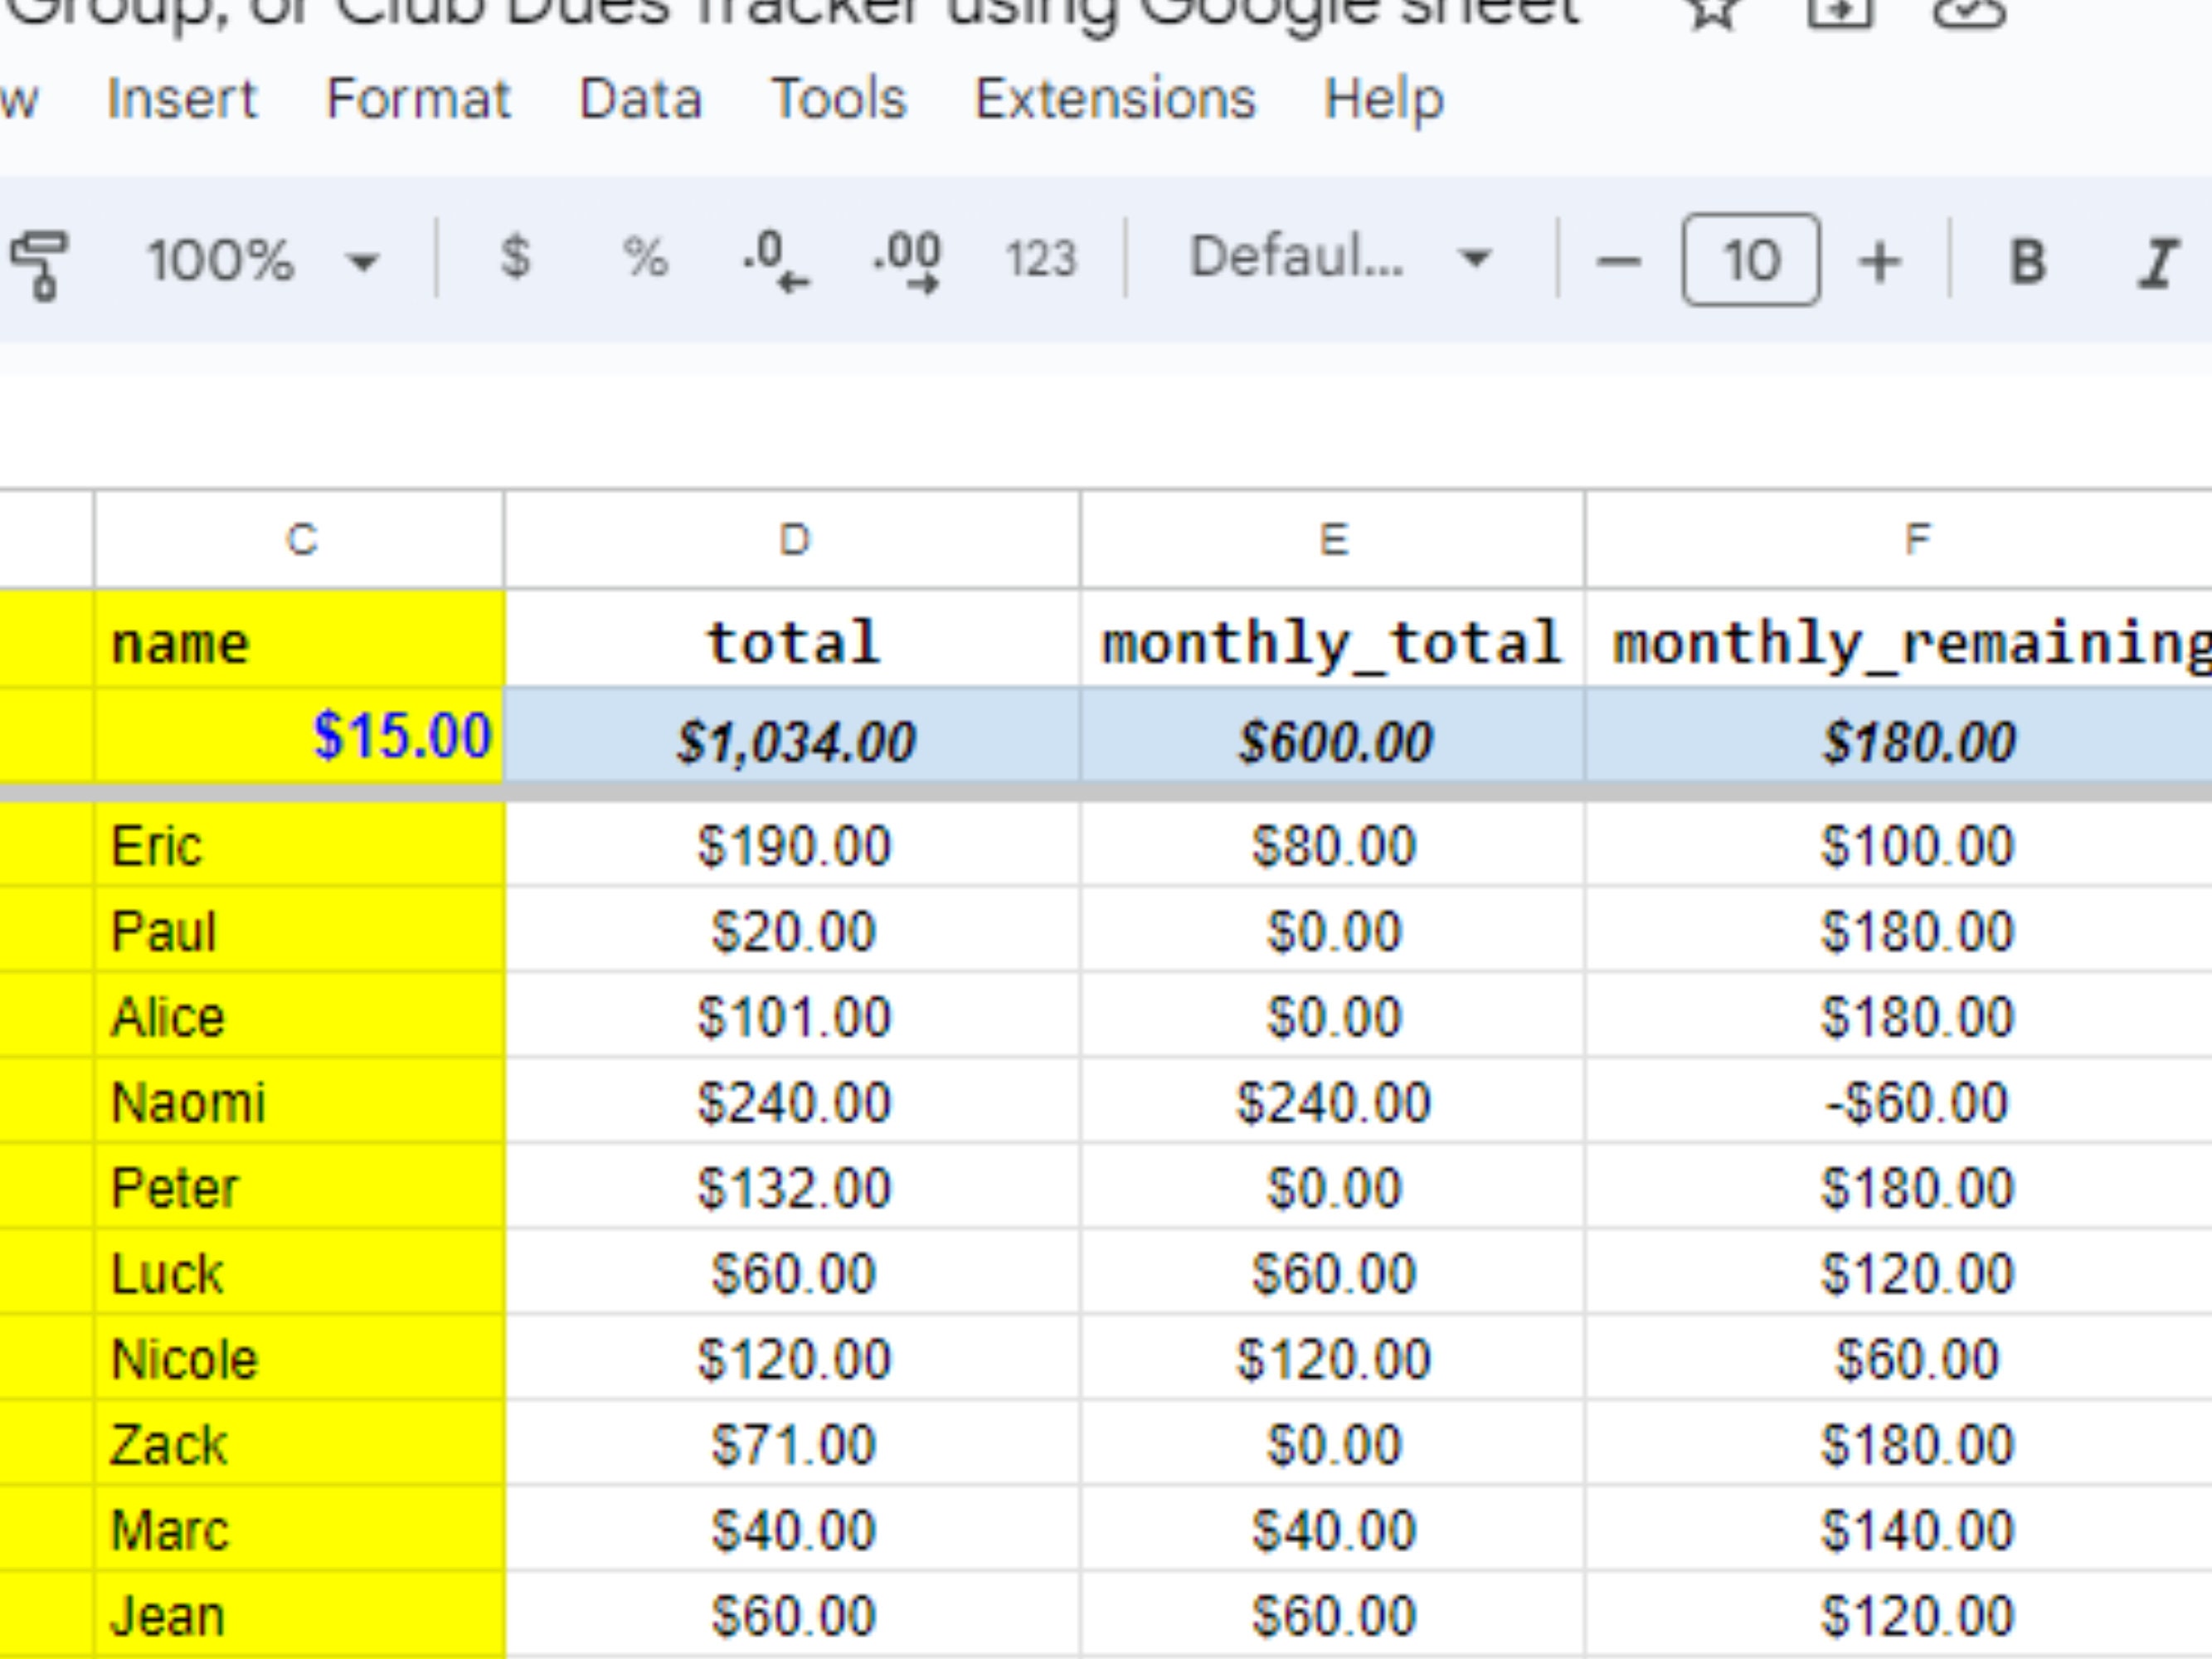2212x1659 pixels.
Task: Increase font size with the plus button
Action: 1881,262
